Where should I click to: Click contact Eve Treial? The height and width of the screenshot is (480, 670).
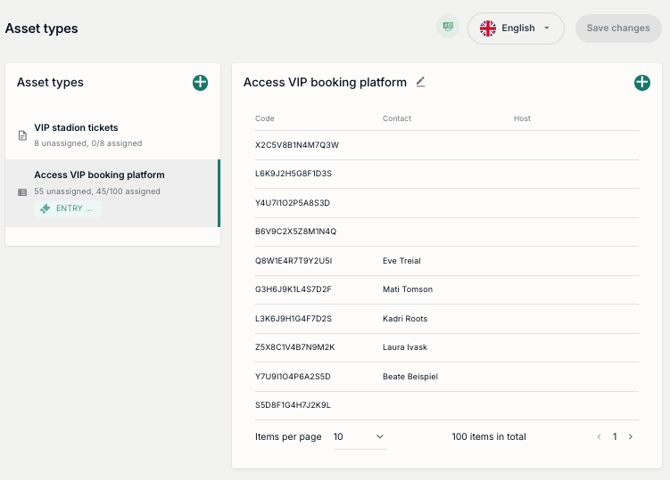pyautogui.click(x=401, y=261)
